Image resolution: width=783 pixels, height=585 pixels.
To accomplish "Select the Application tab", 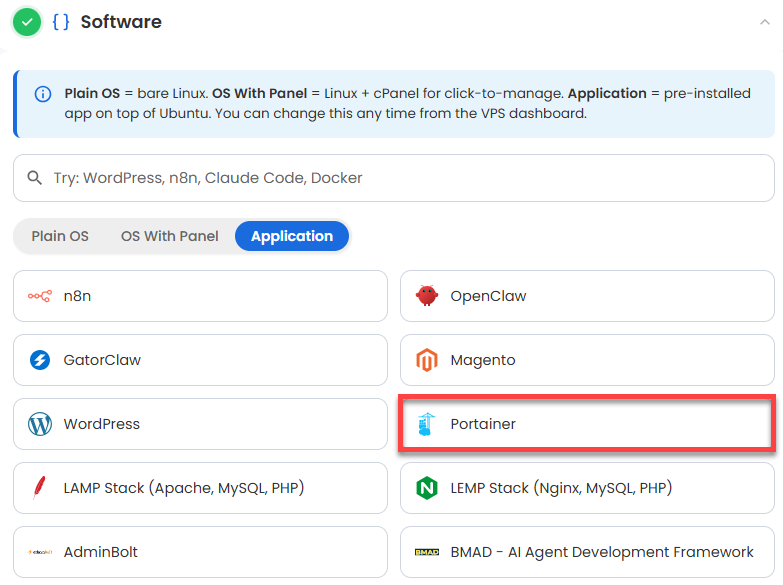I will [292, 236].
